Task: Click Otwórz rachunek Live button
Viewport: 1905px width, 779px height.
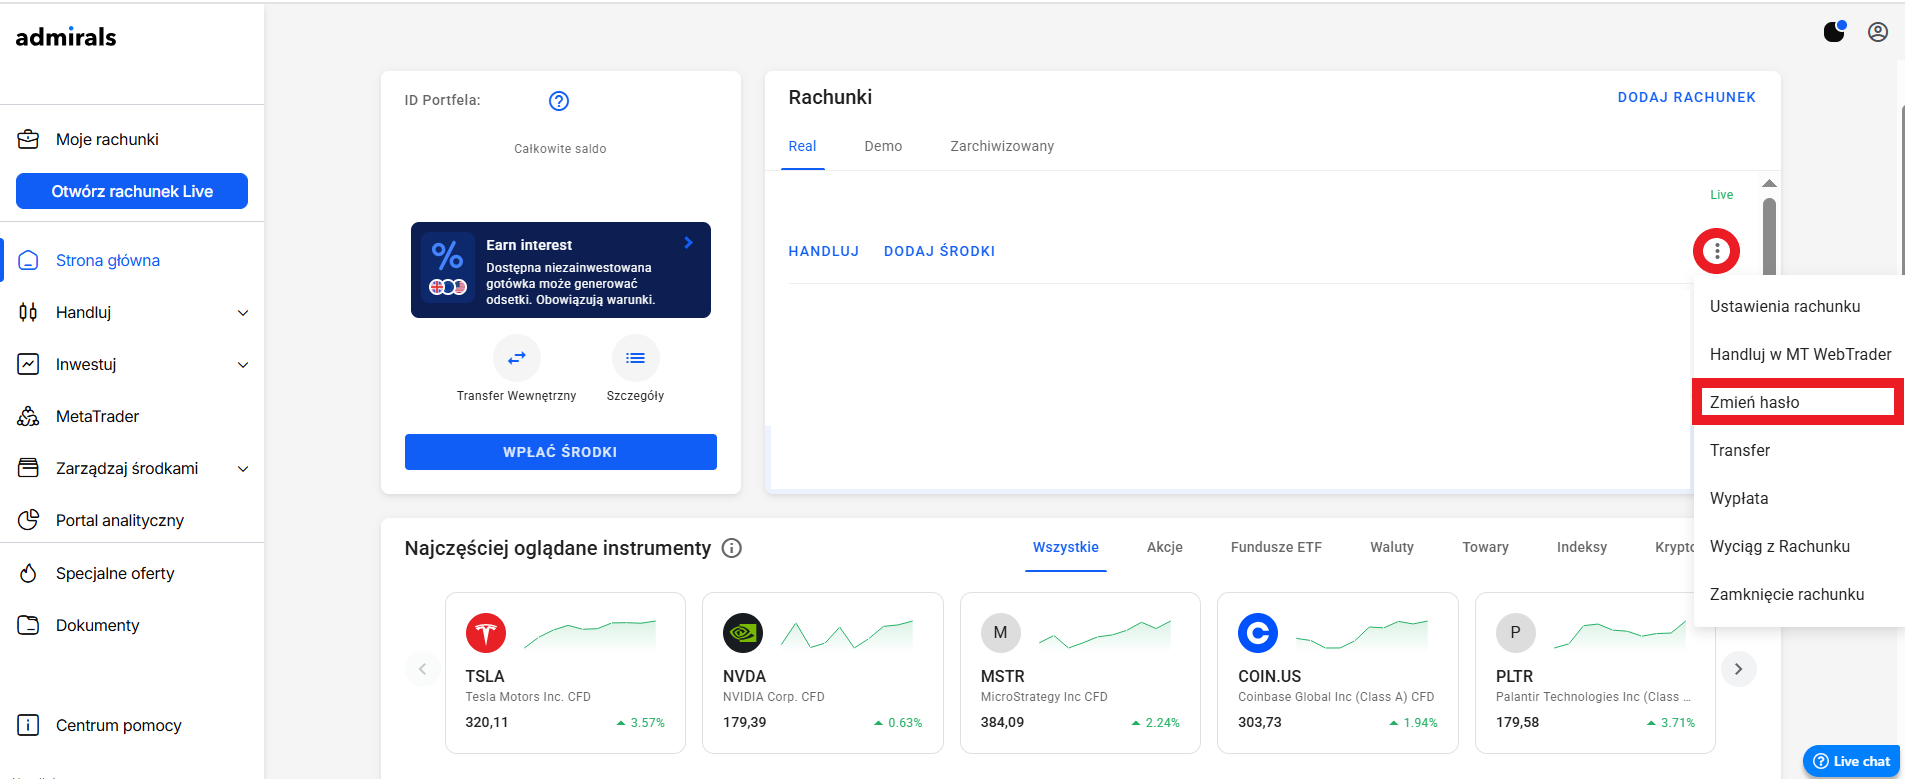Action: [132, 191]
